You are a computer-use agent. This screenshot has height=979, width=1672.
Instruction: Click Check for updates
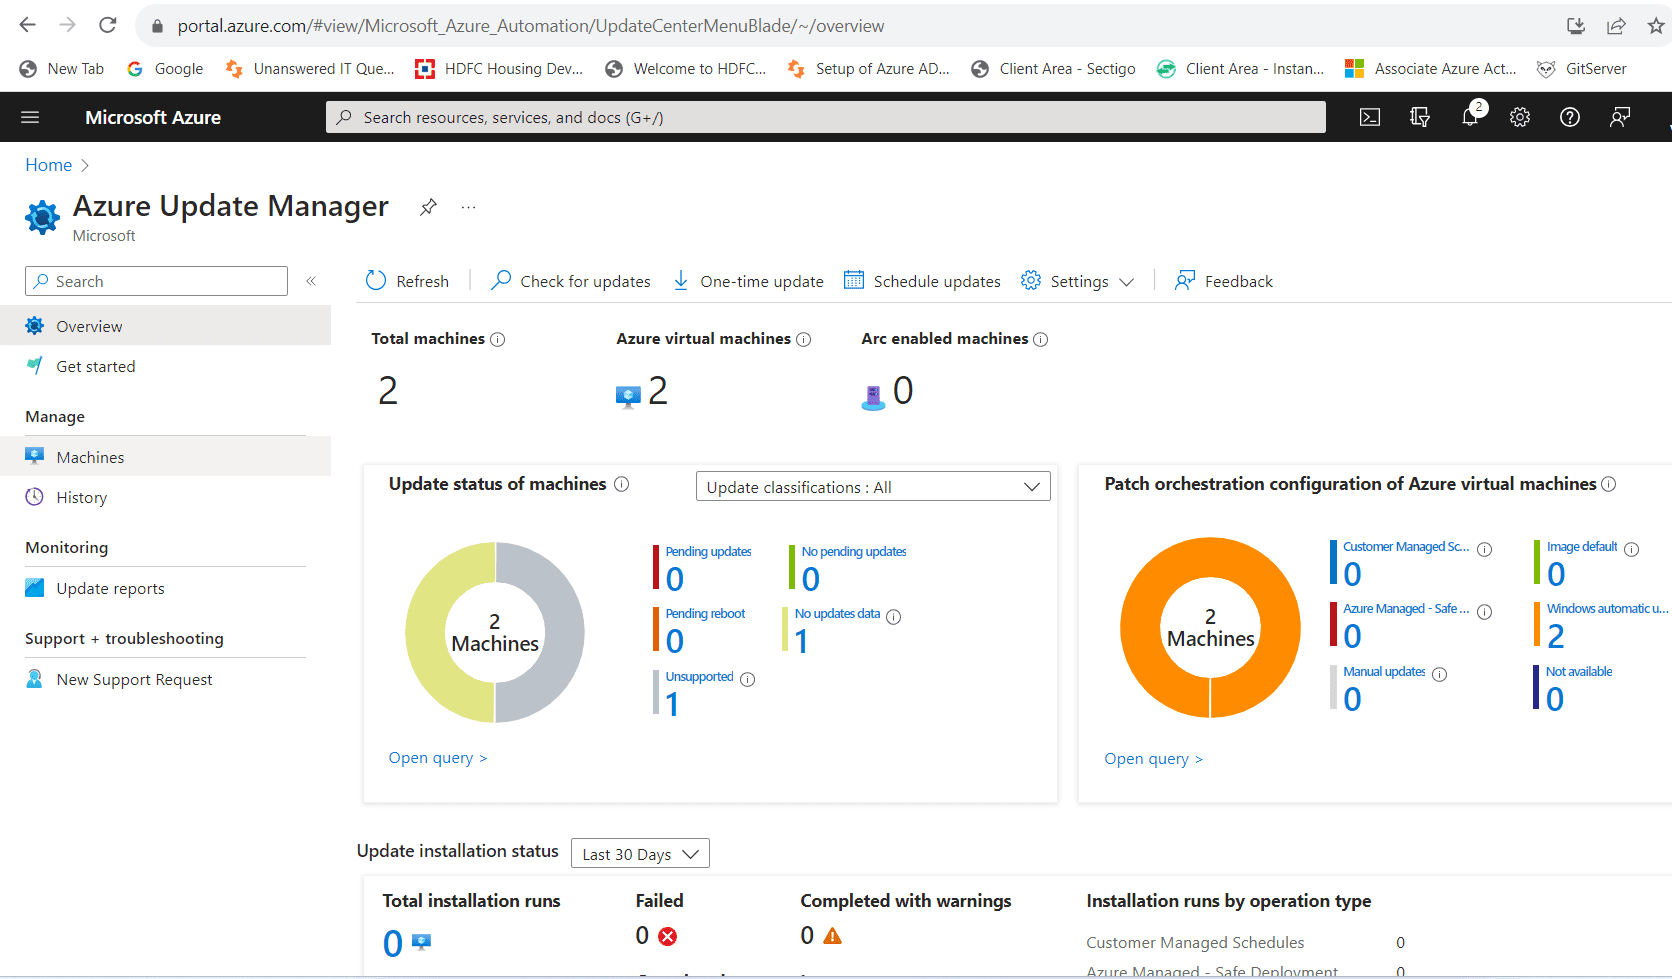coord(570,281)
